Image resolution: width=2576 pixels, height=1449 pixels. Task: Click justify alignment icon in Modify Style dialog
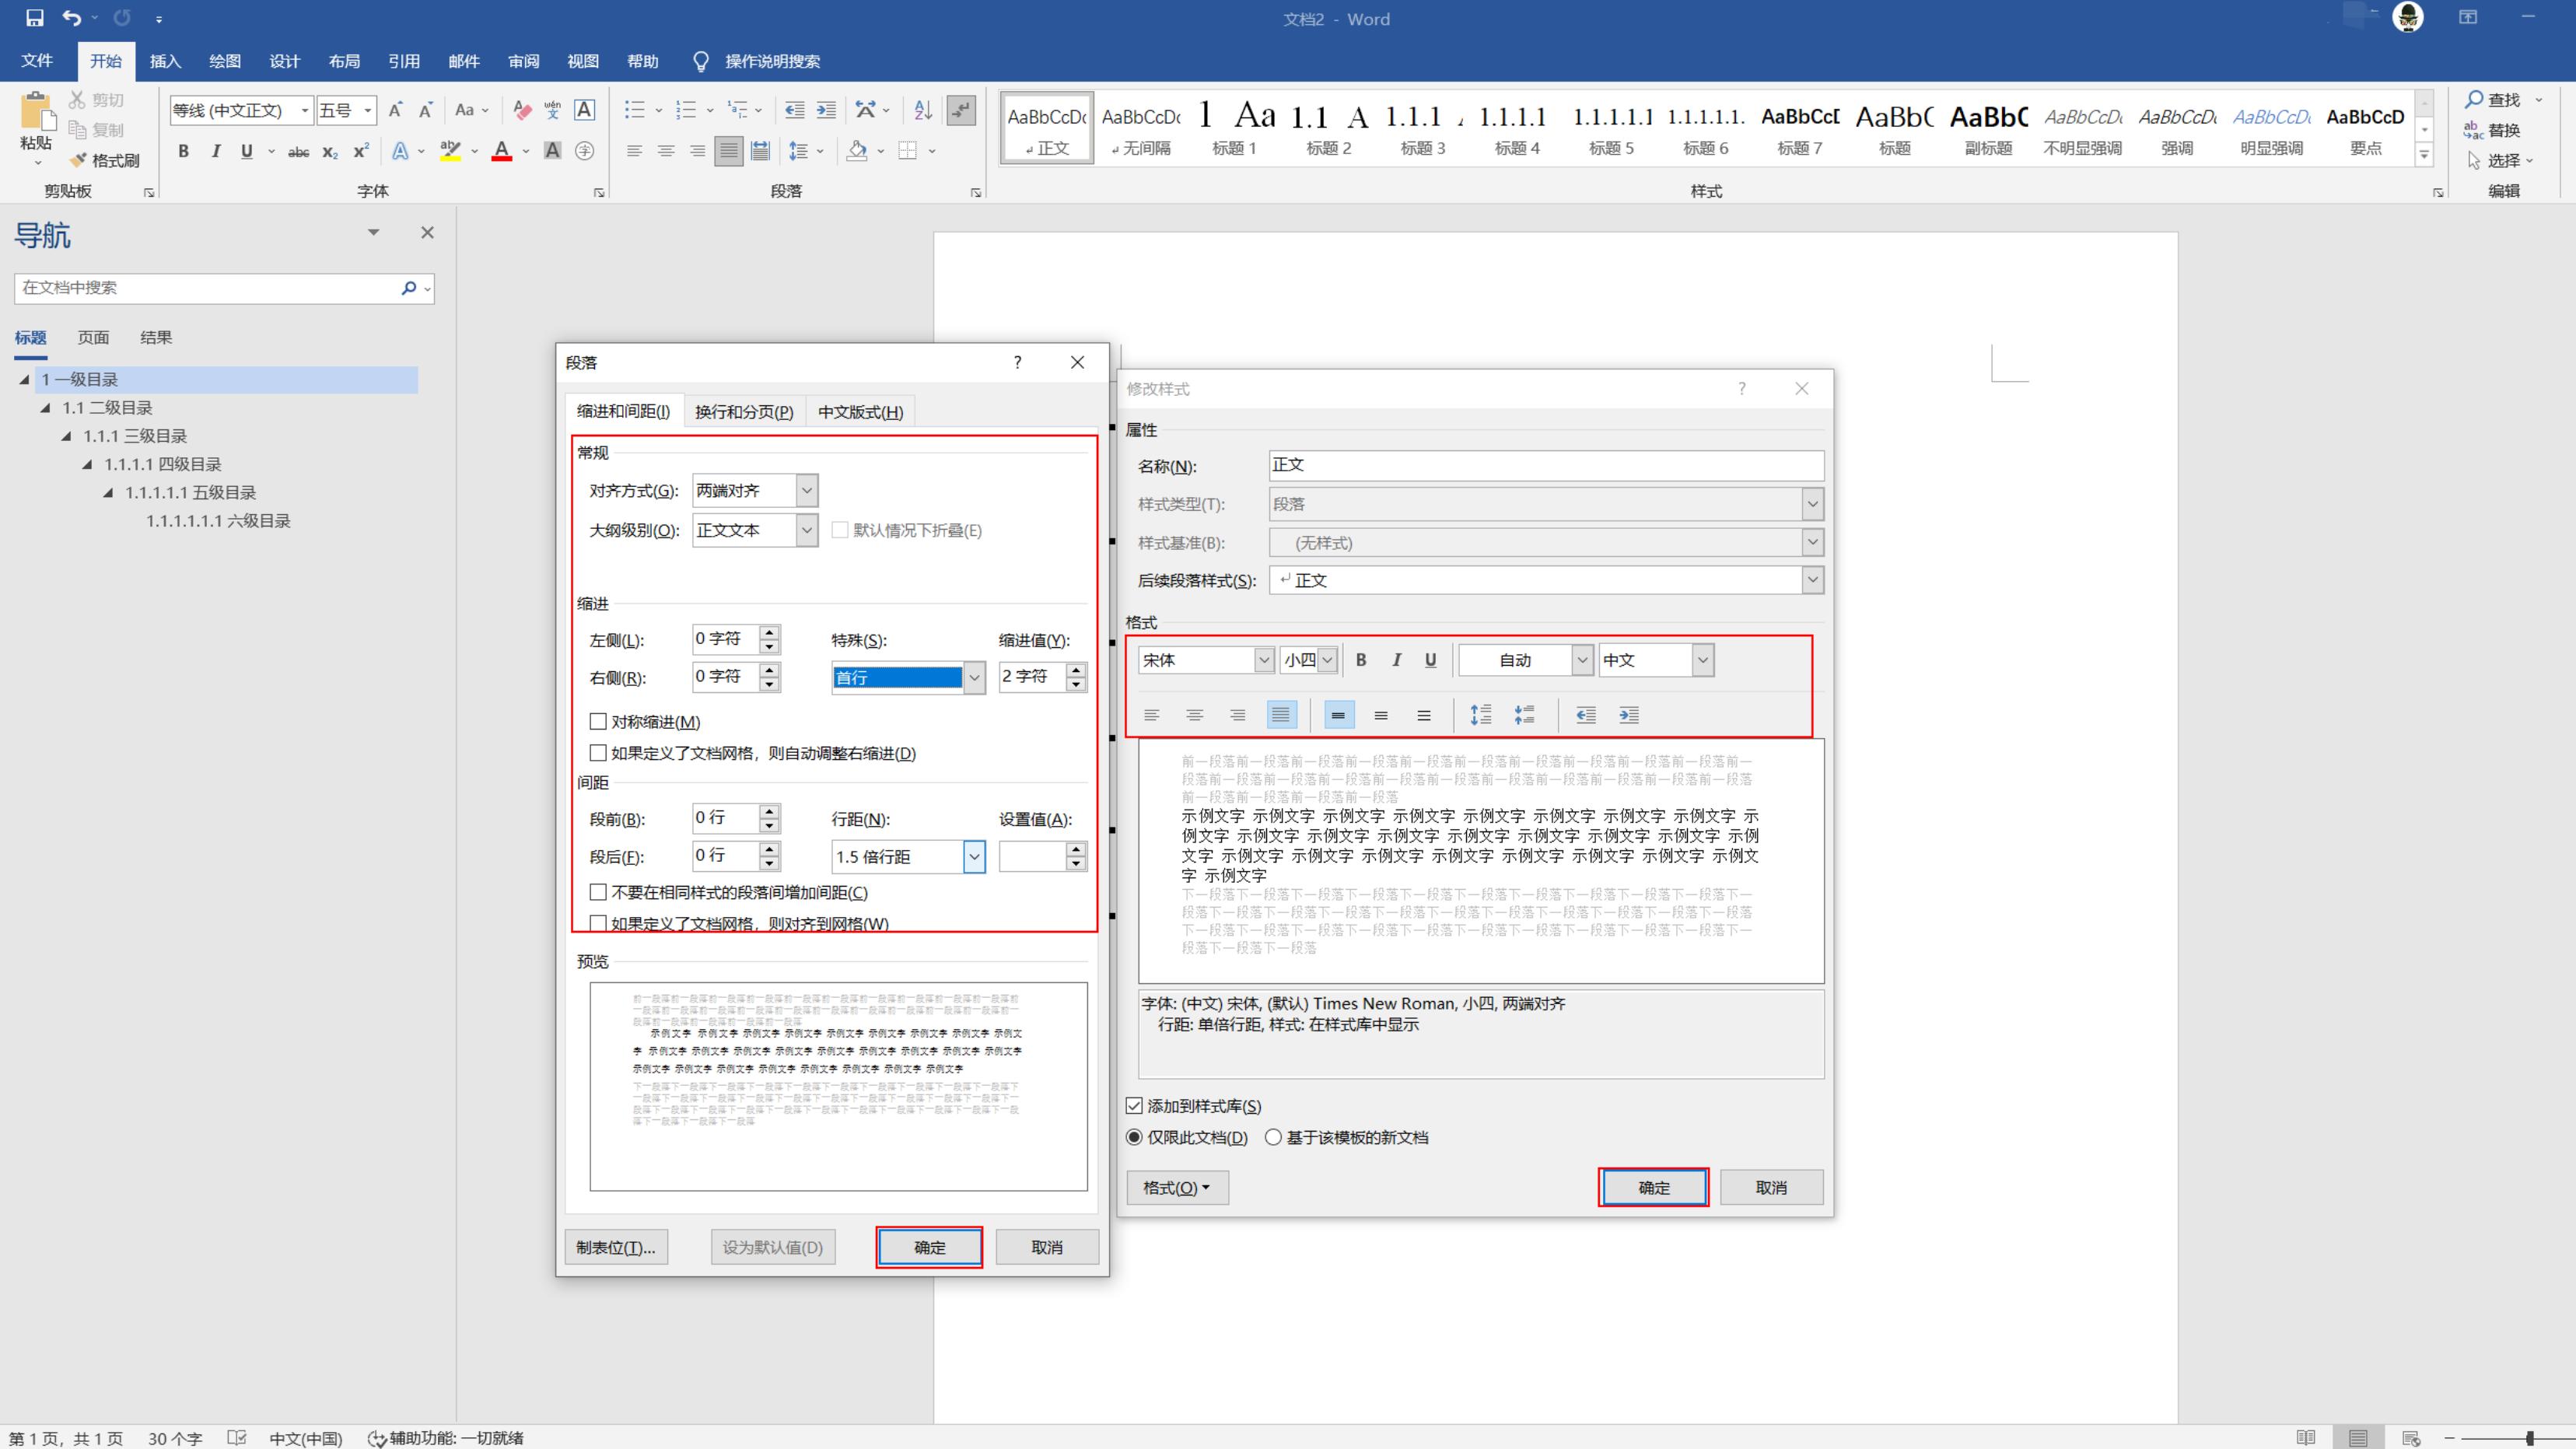click(x=1281, y=714)
